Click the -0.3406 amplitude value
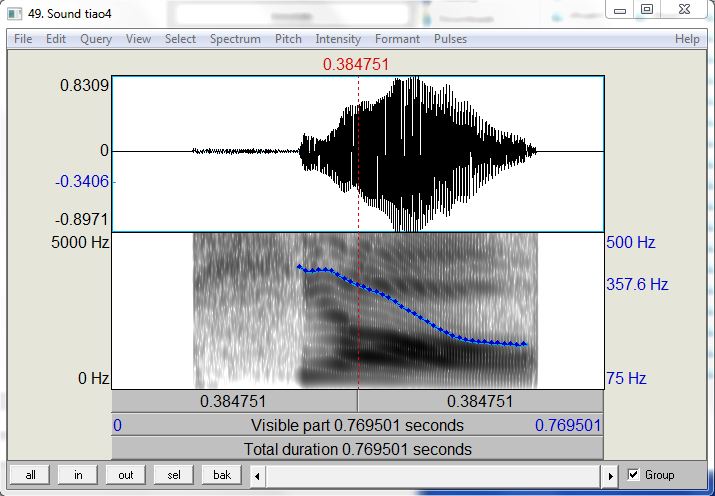This screenshot has height=496, width=715. pyautogui.click(x=83, y=182)
